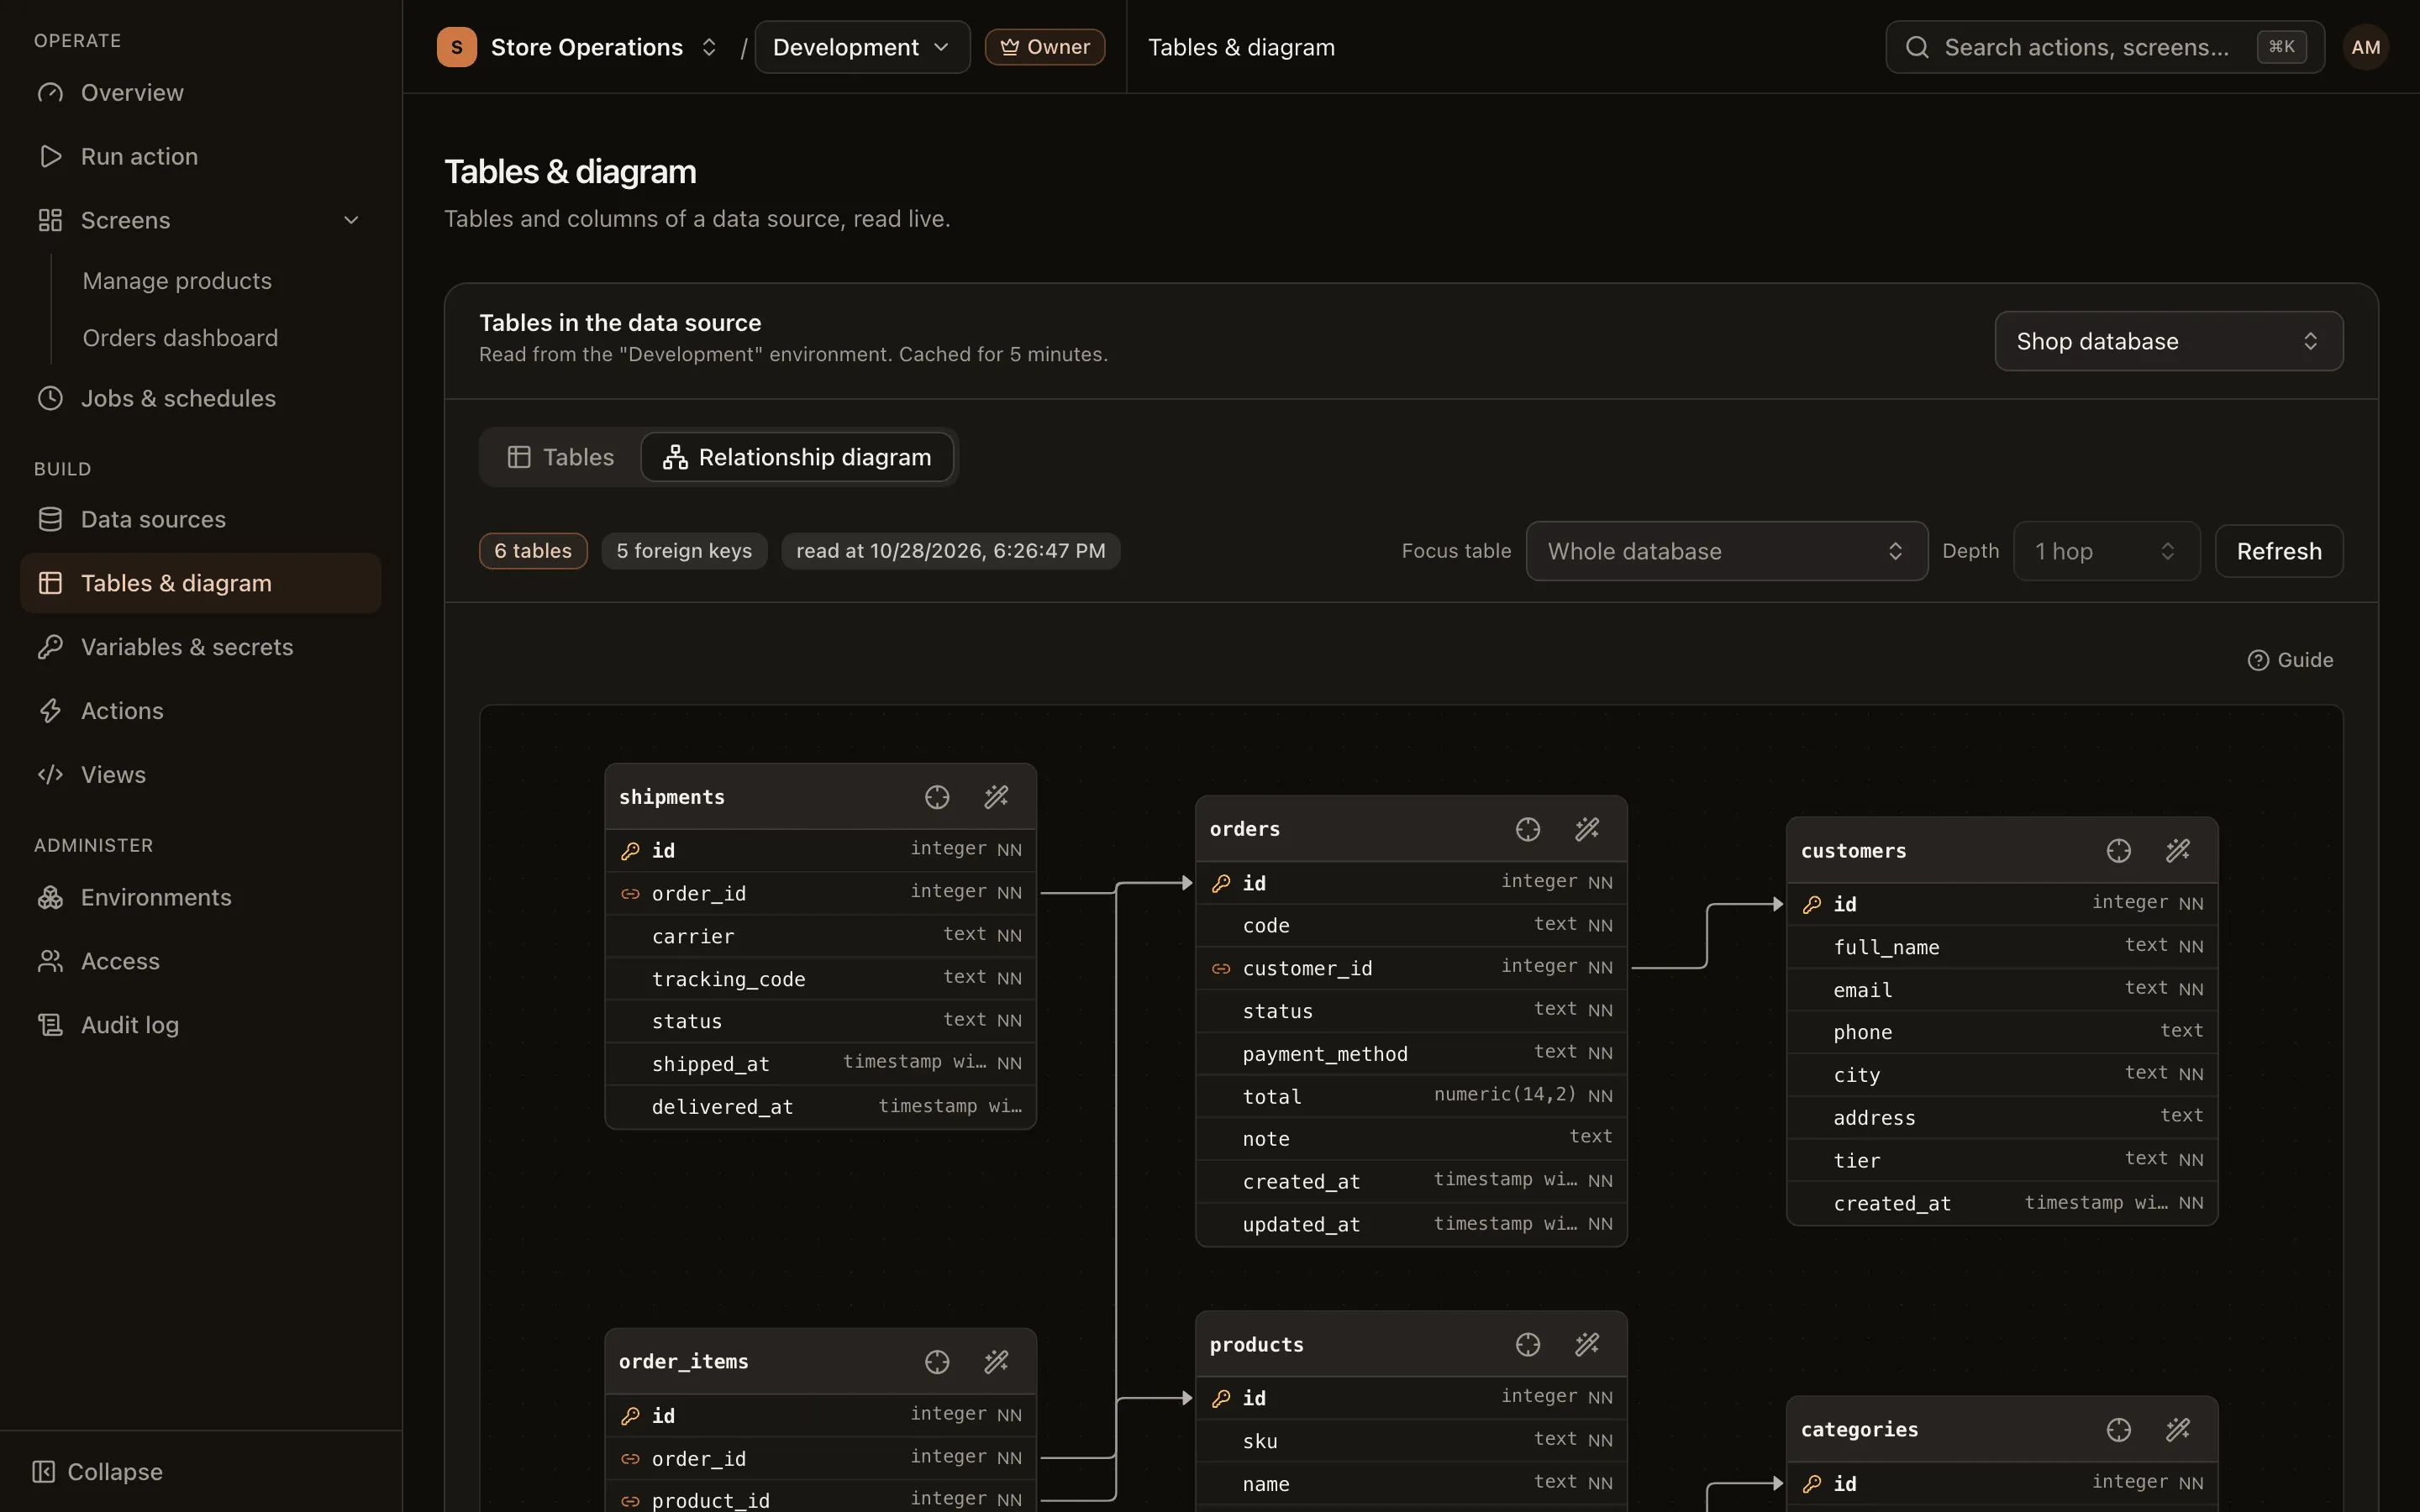Click the search actions and screens field
Viewport: 2420px width, 1512px height.
click(x=2104, y=47)
